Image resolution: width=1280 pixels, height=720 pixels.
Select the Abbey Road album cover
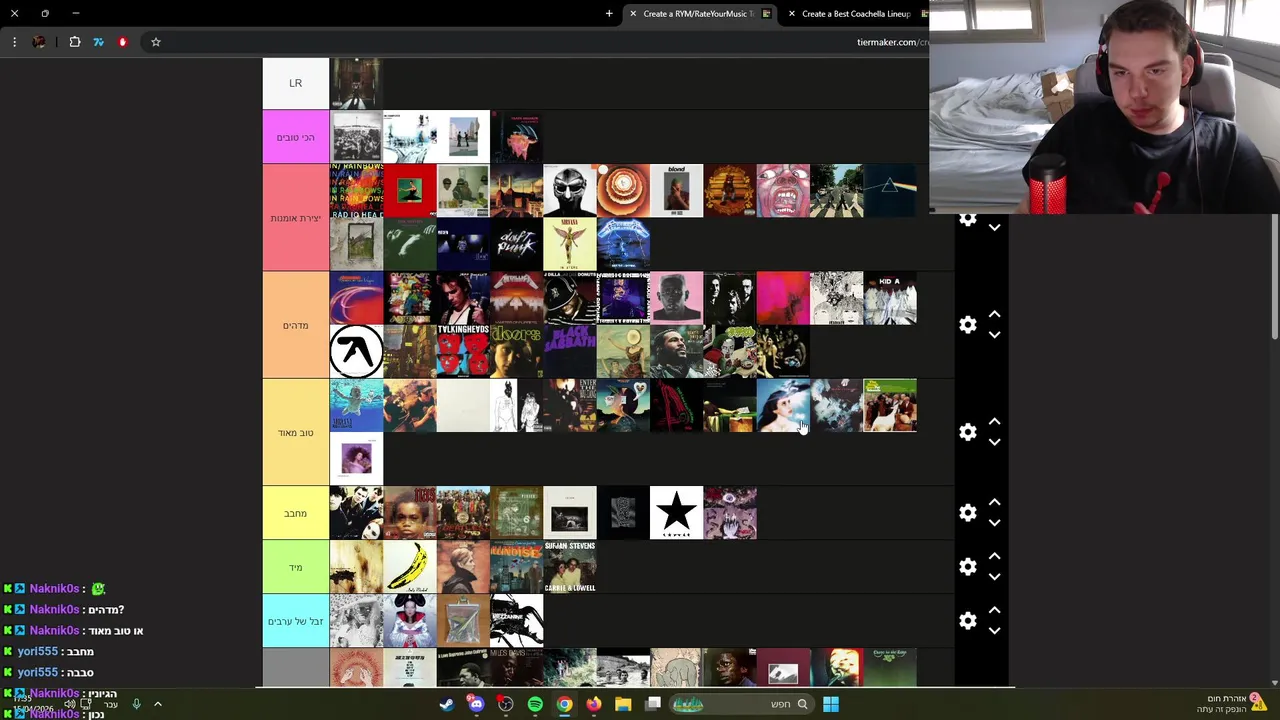tap(837, 191)
